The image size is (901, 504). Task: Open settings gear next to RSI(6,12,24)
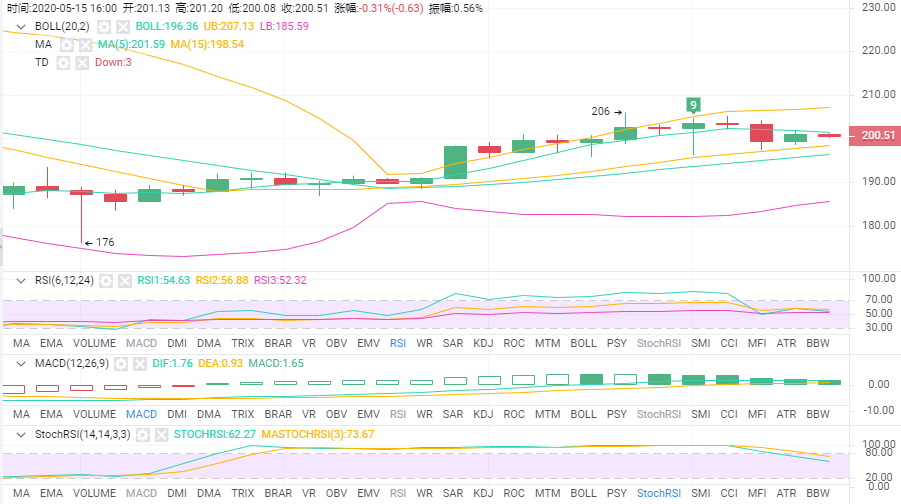[x=107, y=281]
